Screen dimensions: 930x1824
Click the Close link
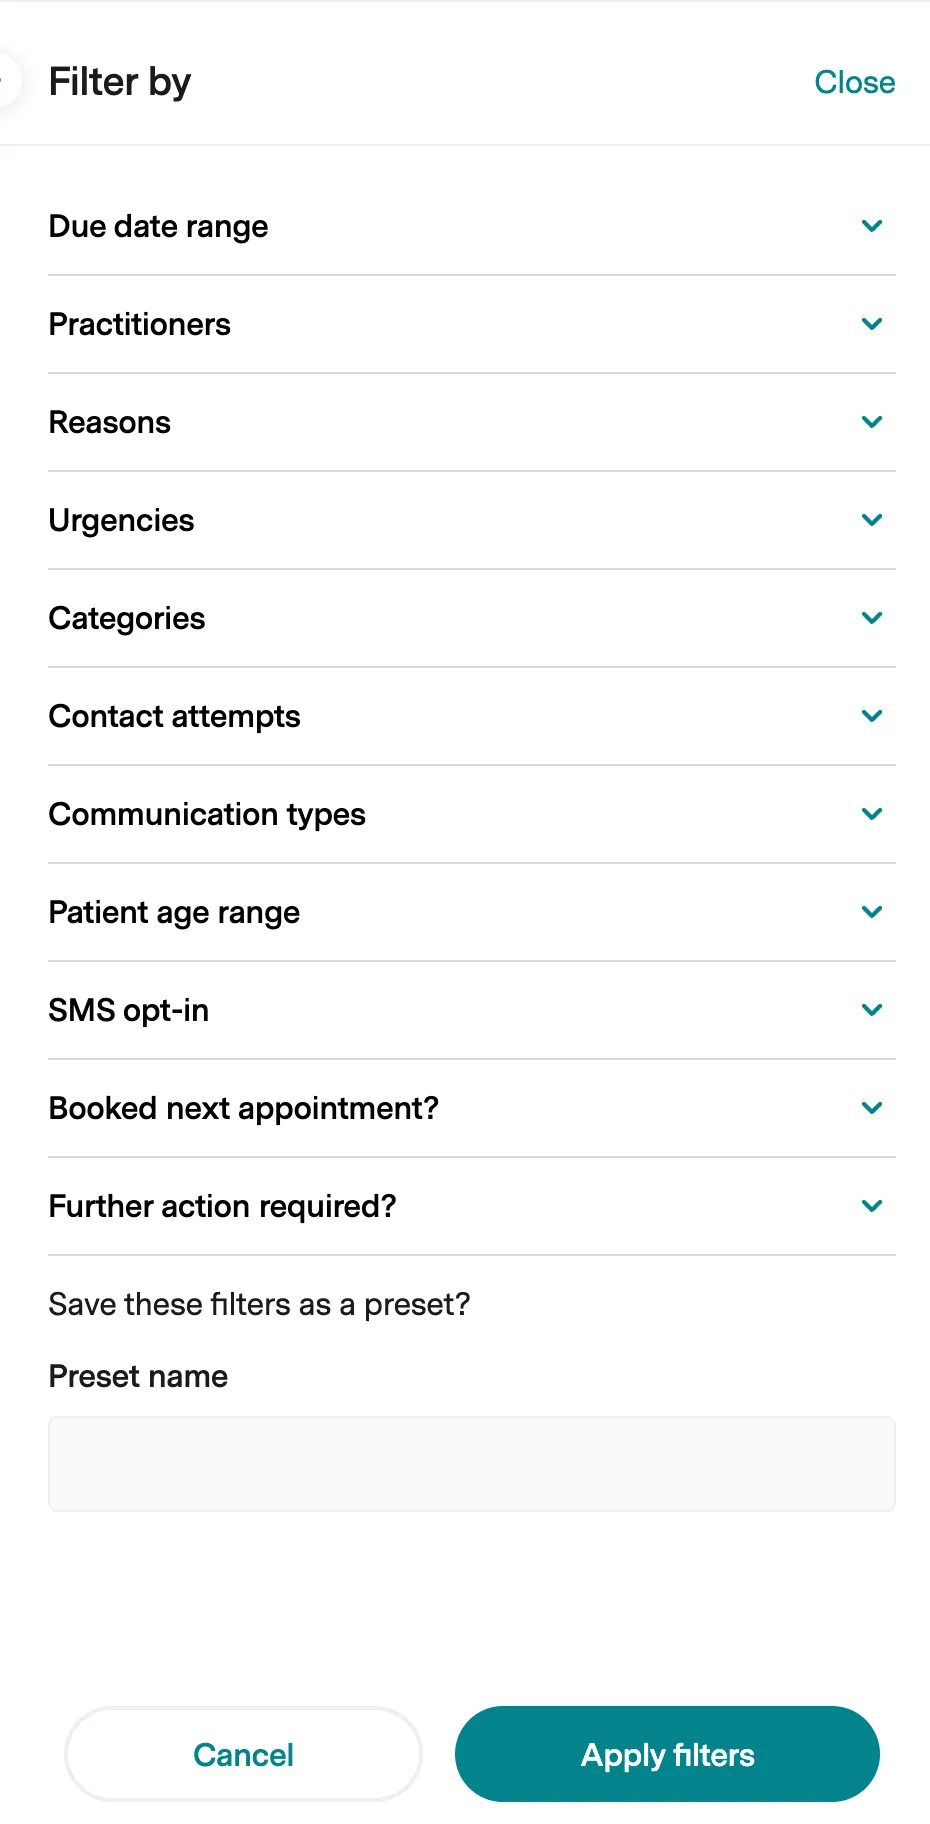854,82
